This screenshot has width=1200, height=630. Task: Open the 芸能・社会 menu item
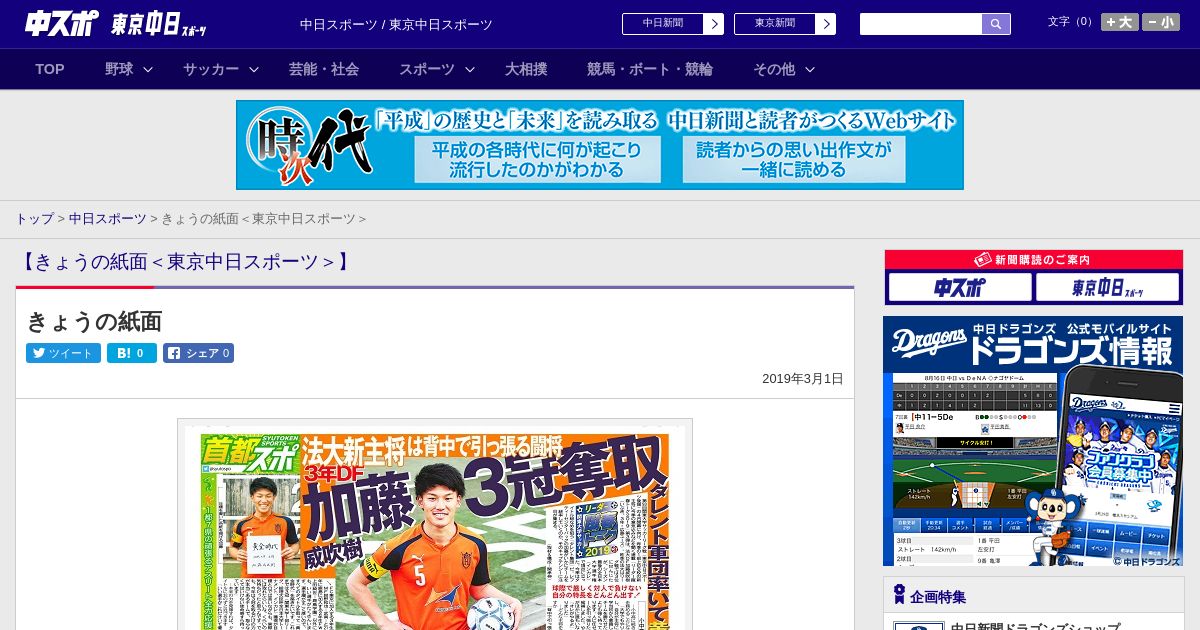[x=324, y=69]
